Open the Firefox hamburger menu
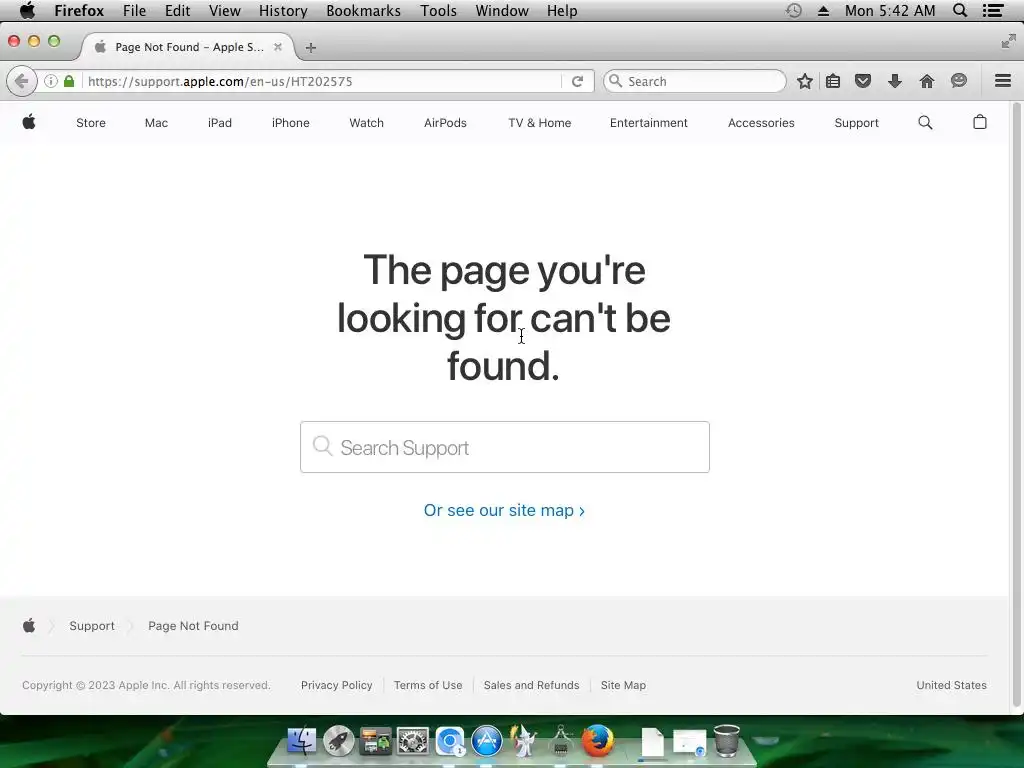This screenshot has width=1024, height=768. [1003, 81]
